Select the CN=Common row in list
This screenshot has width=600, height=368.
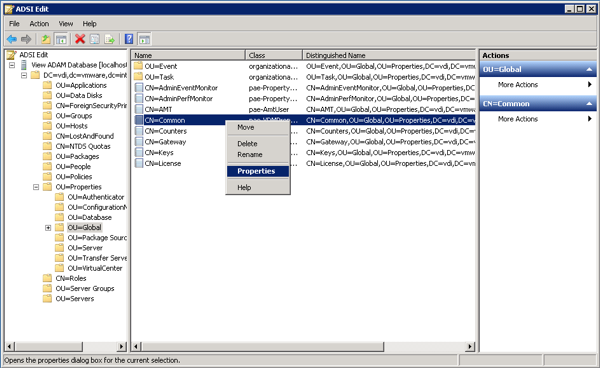click(x=304, y=120)
